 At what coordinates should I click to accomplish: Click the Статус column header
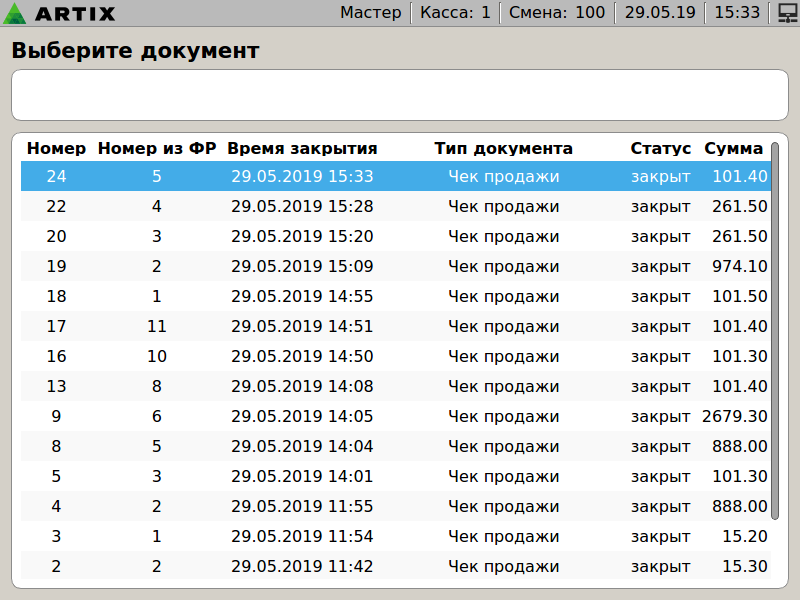point(660,148)
